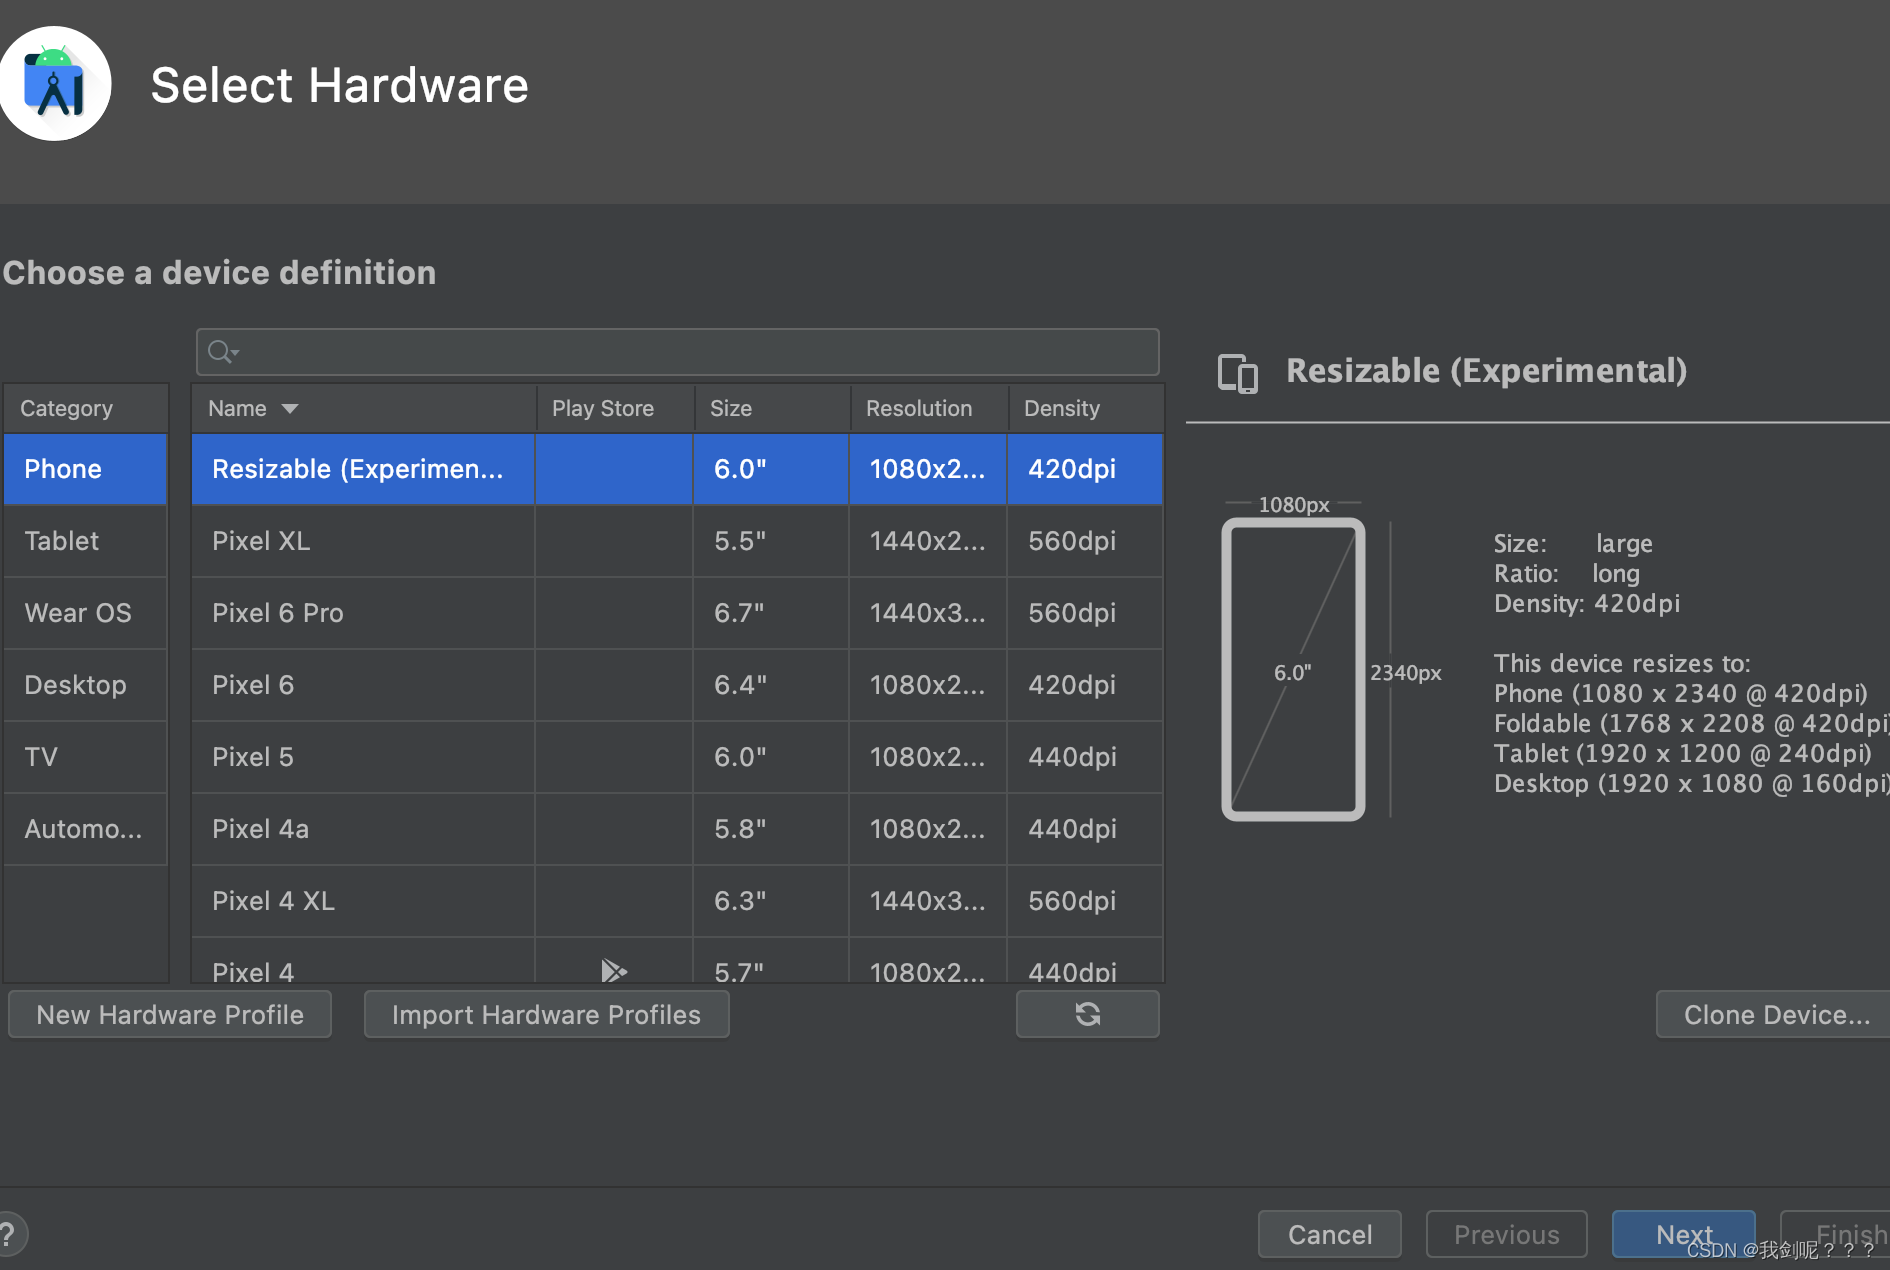1890x1270 pixels.
Task: Select the Pixel 6 row
Action: 677,685
